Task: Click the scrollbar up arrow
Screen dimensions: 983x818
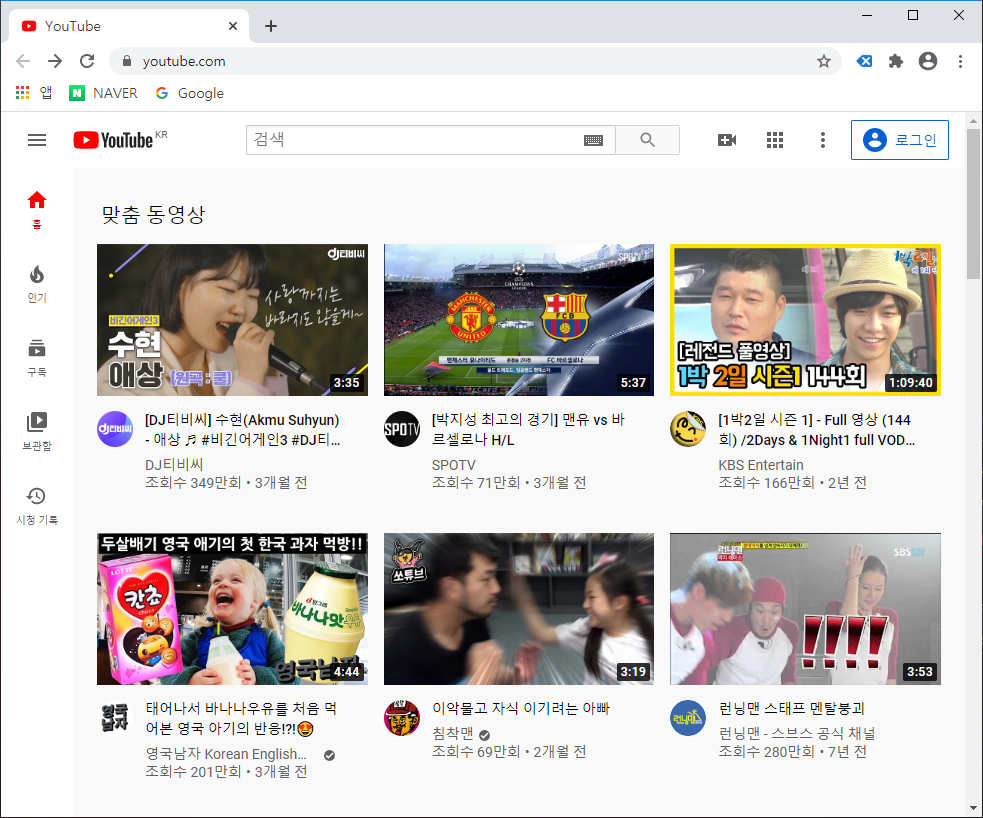Action: pos(973,120)
